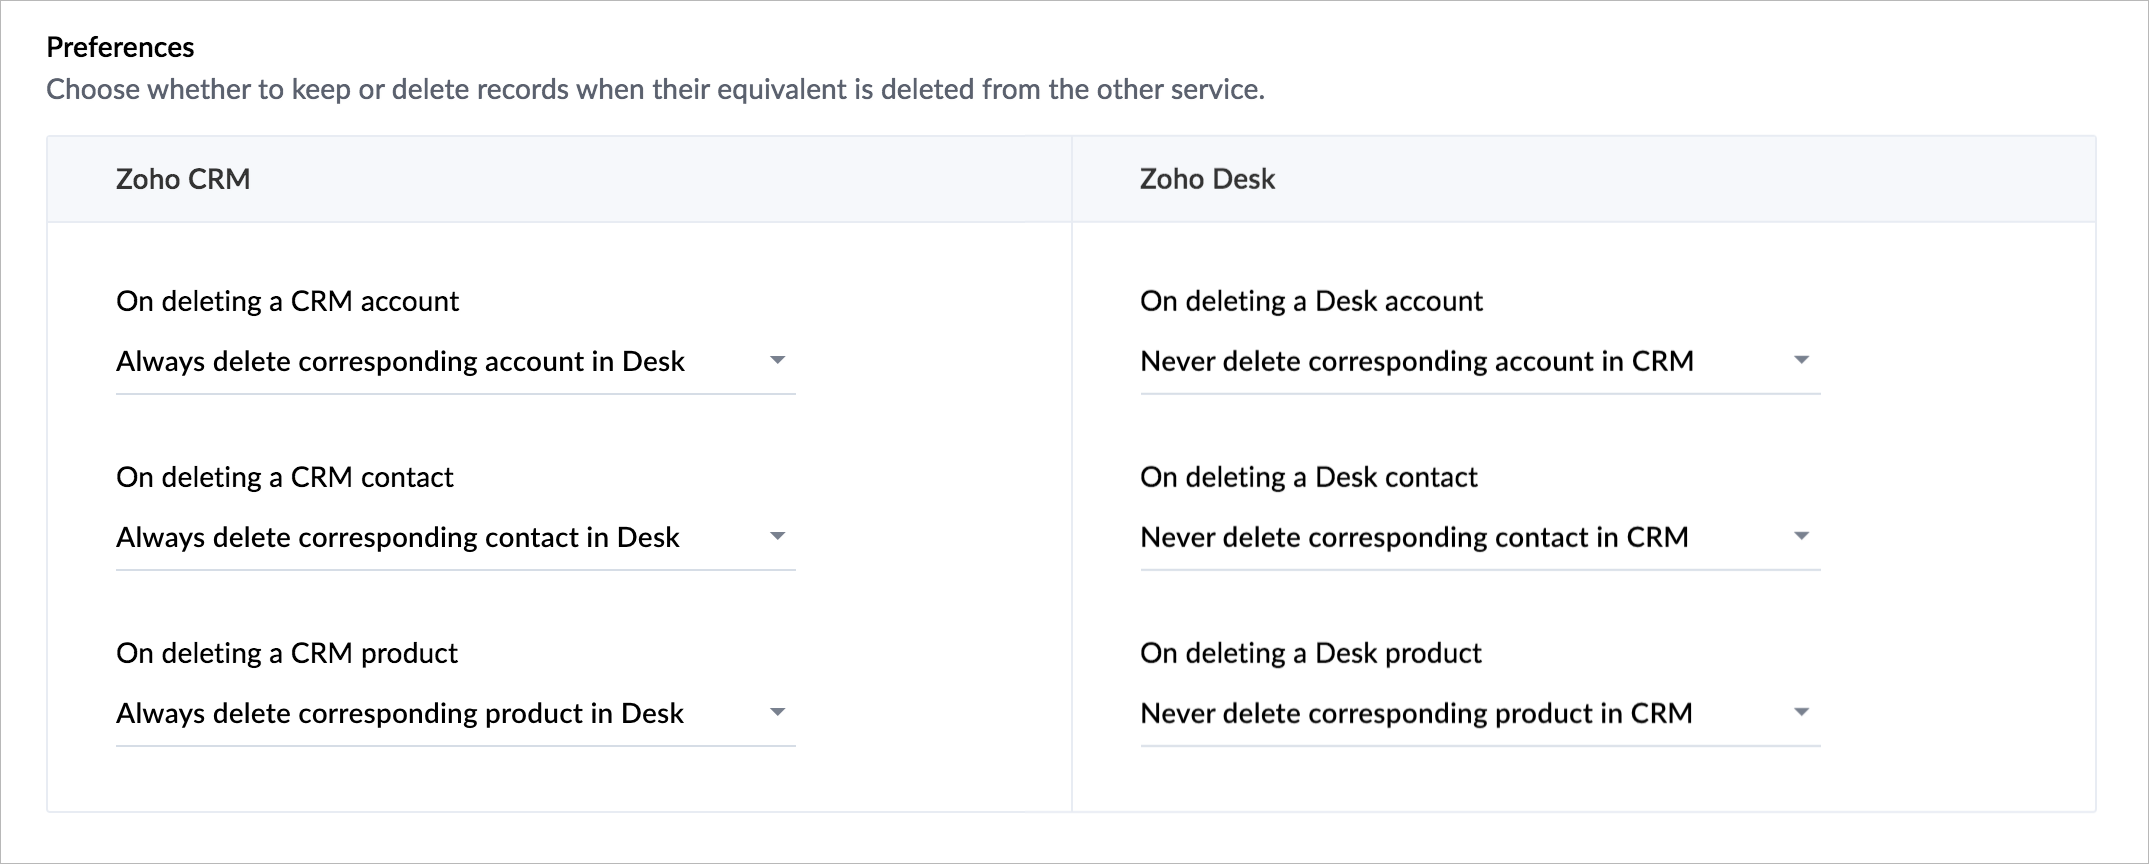Click 'On deleting a CRM account' label

[x=287, y=302]
